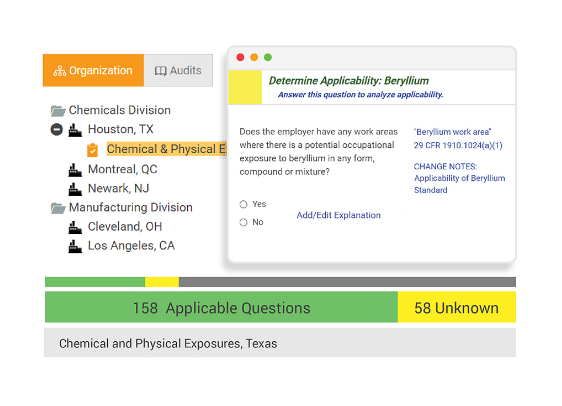Click the Los Angeles, CA factory icon
Image resolution: width=562 pixels, height=406 pixels.
pyautogui.click(x=75, y=246)
